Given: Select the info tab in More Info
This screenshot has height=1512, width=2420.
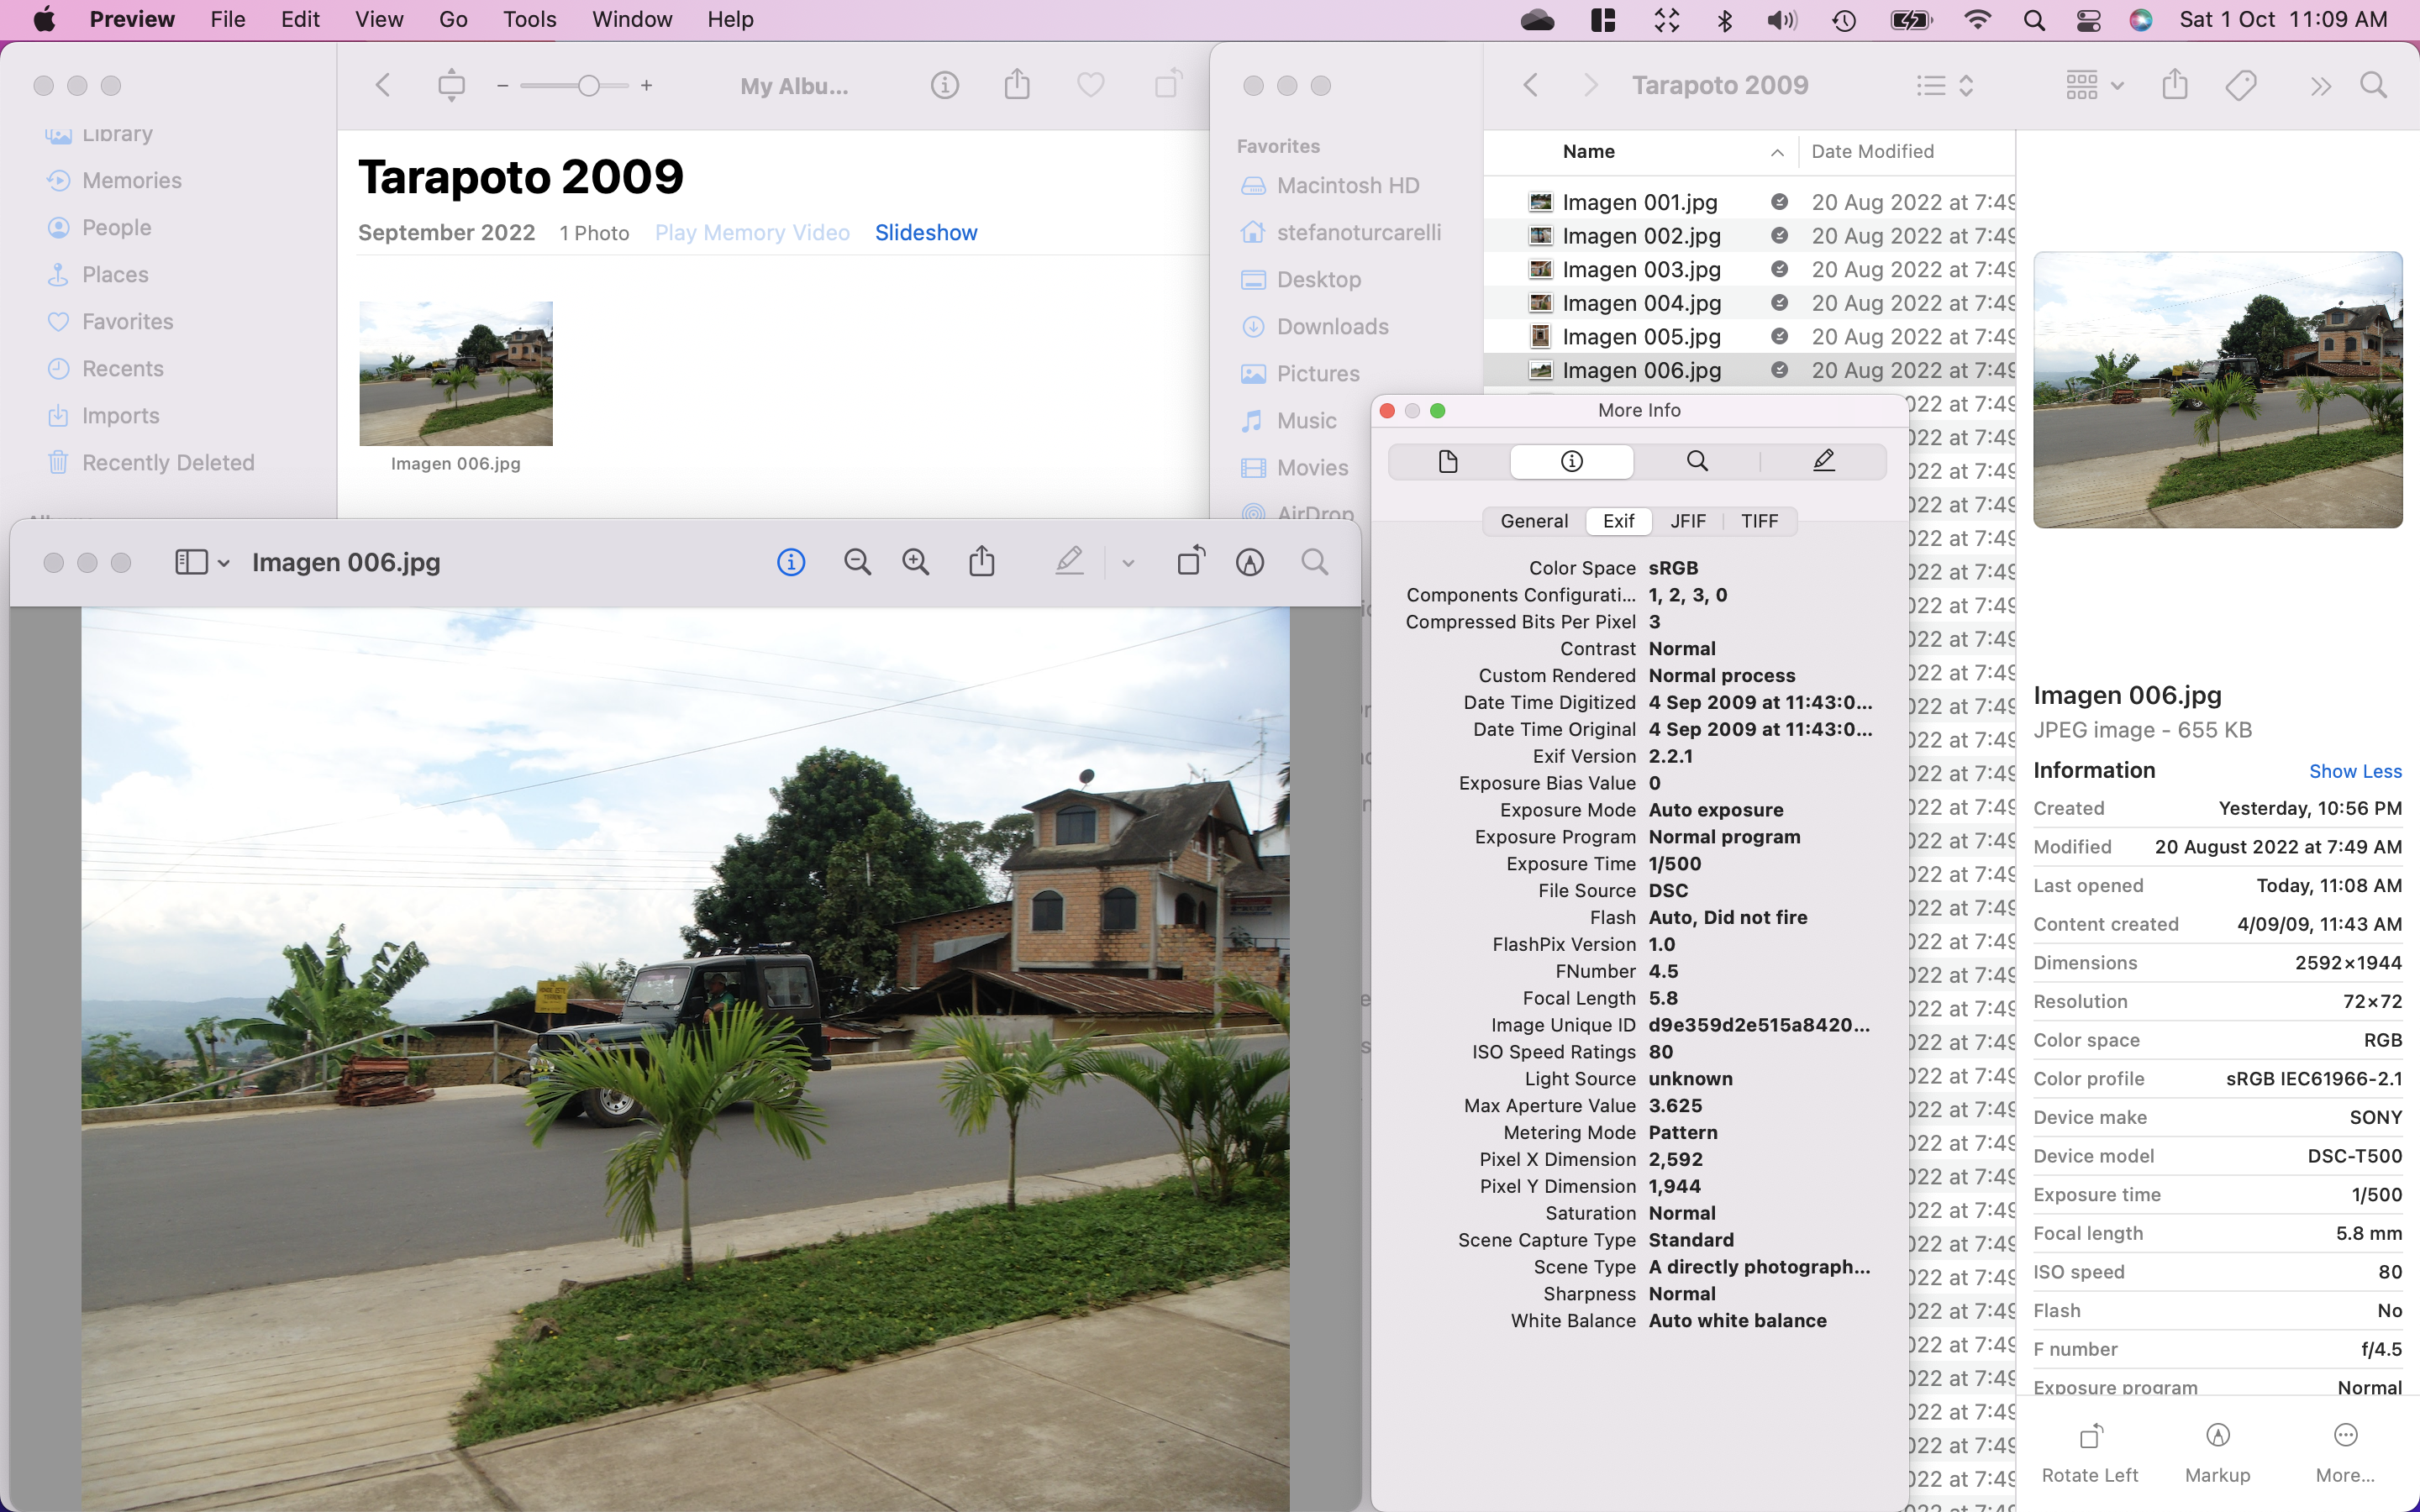Looking at the screenshot, I should 1571,461.
